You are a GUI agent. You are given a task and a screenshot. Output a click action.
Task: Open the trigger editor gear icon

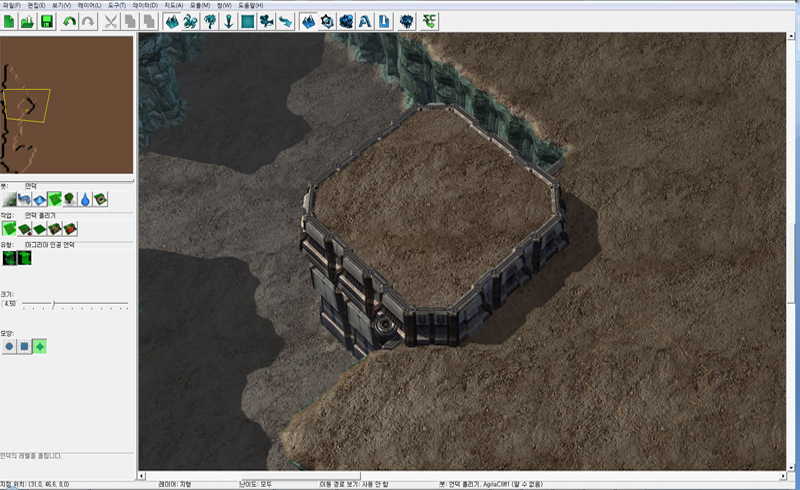click(x=327, y=21)
